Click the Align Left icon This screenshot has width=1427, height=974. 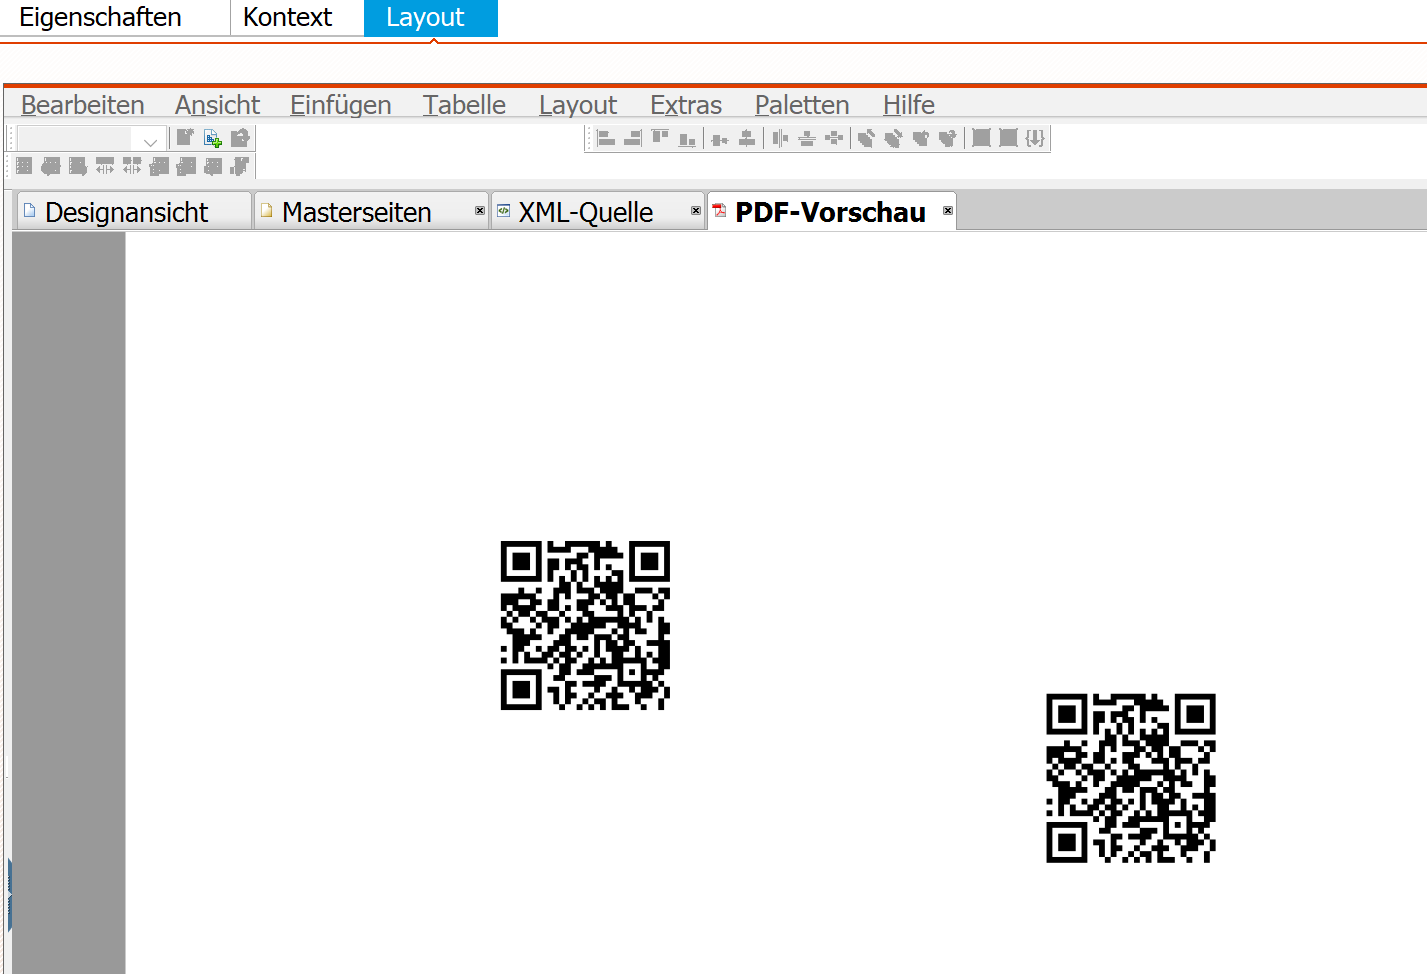[x=606, y=138]
